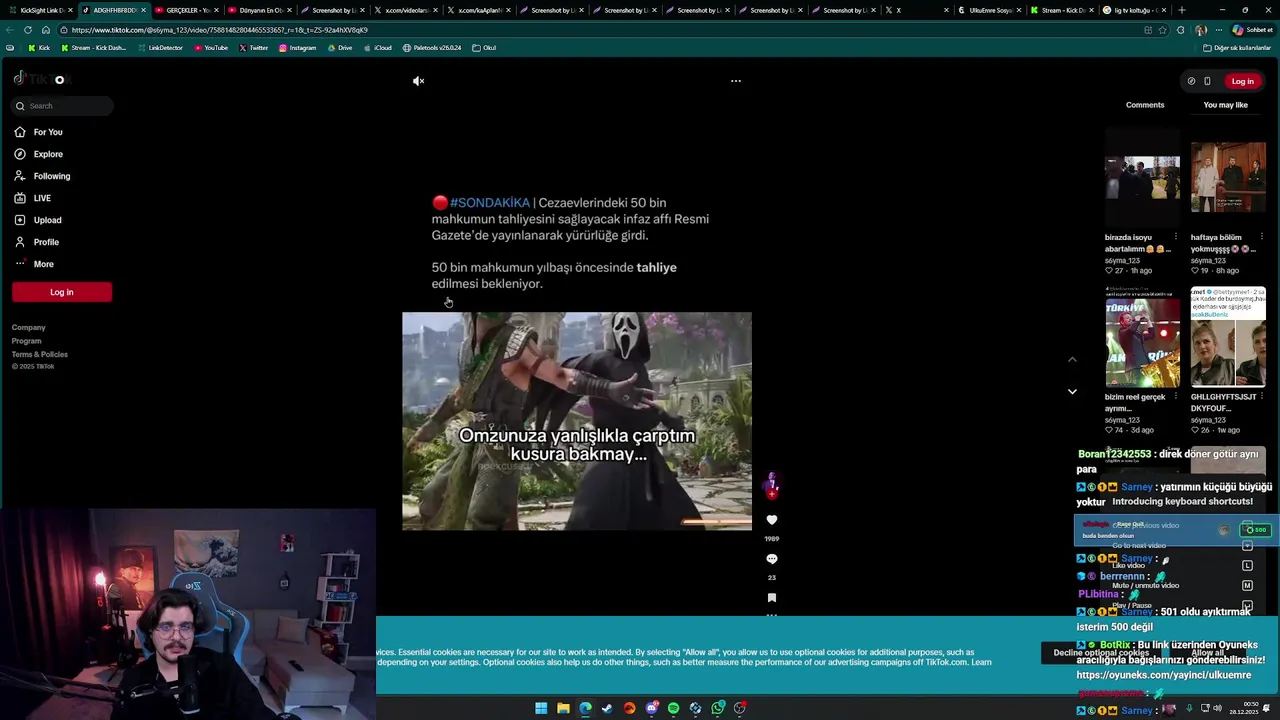The width and height of the screenshot is (1280, 720).
Task: Click the search field in TikTok sidebar
Action: click(x=62, y=106)
